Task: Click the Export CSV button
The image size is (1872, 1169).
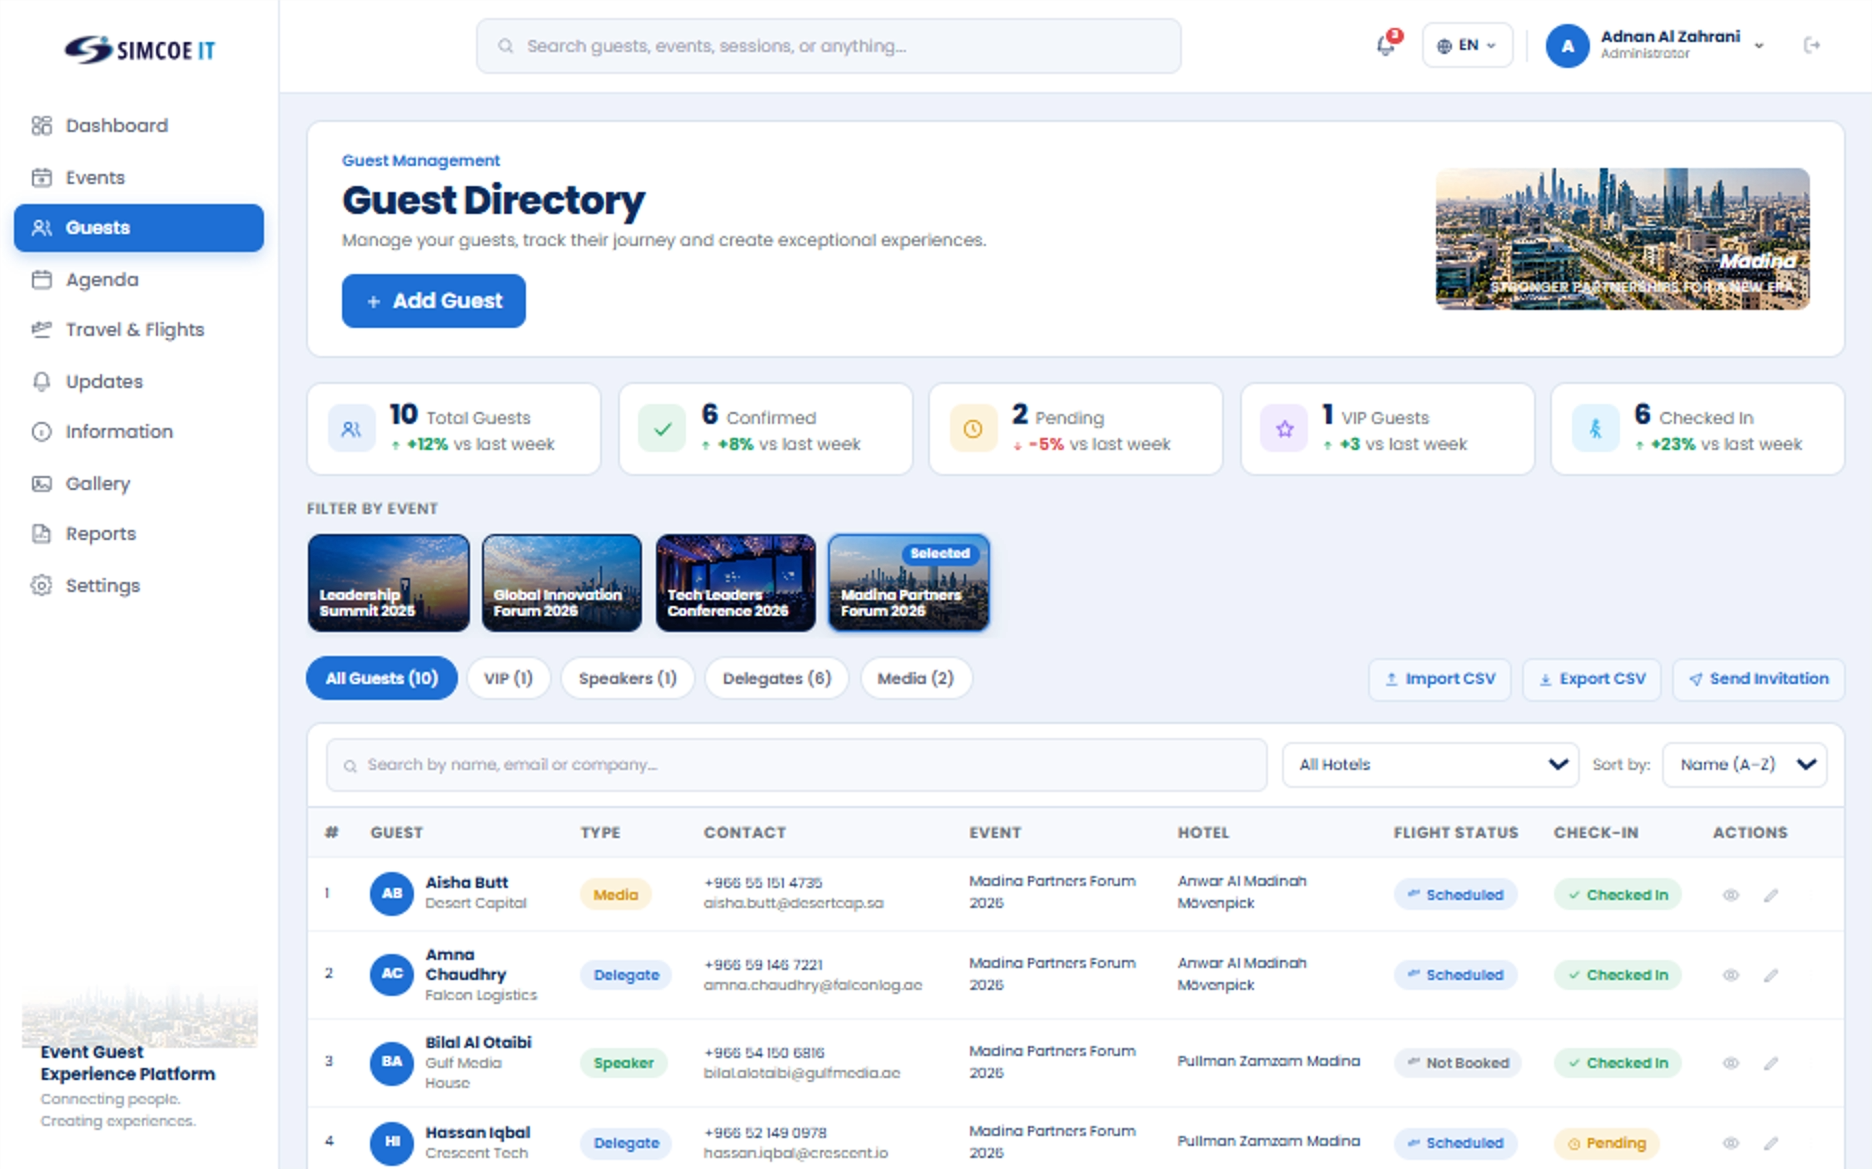Action: tap(1592, 679)
